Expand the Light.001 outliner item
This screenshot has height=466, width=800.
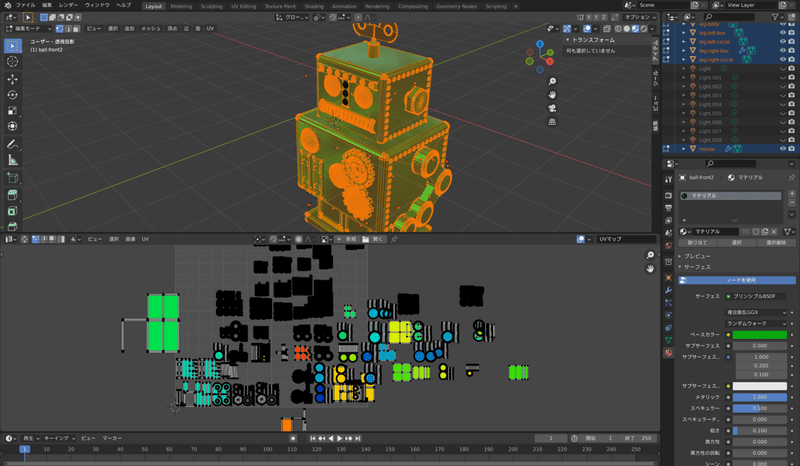pos(684,78)
